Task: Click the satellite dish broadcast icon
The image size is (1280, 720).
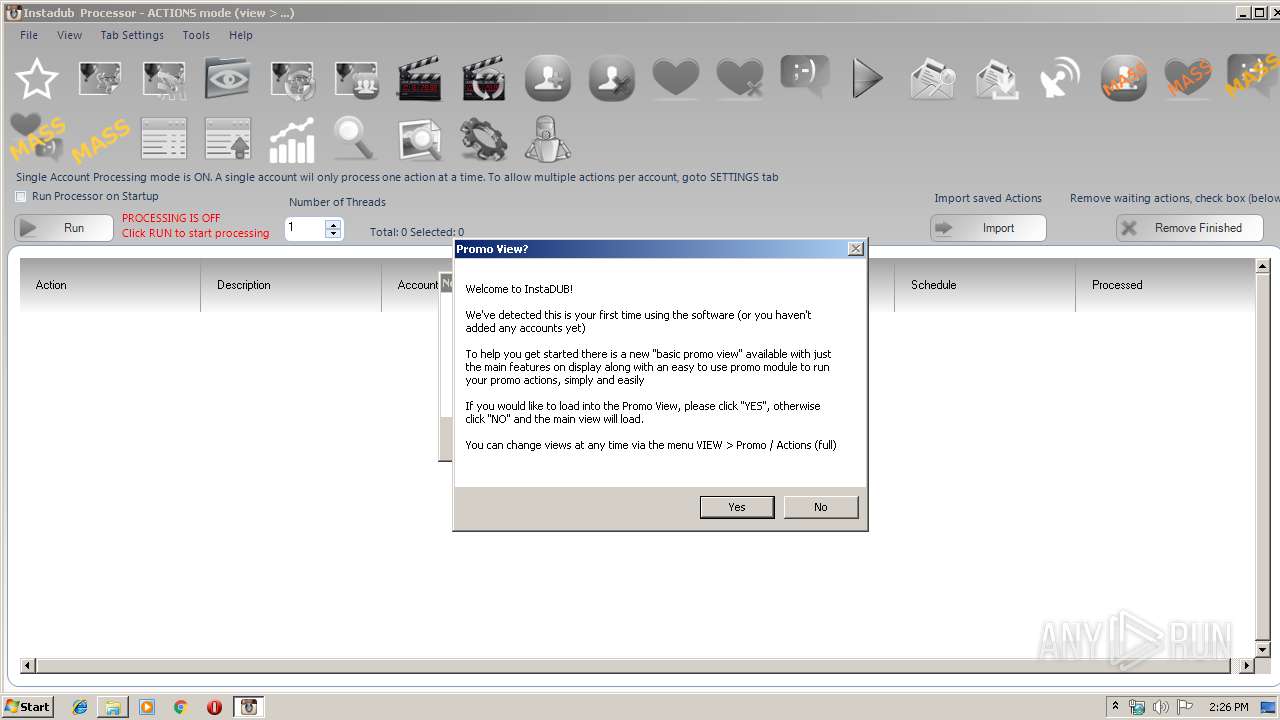Action: (x=1059, y=78)
